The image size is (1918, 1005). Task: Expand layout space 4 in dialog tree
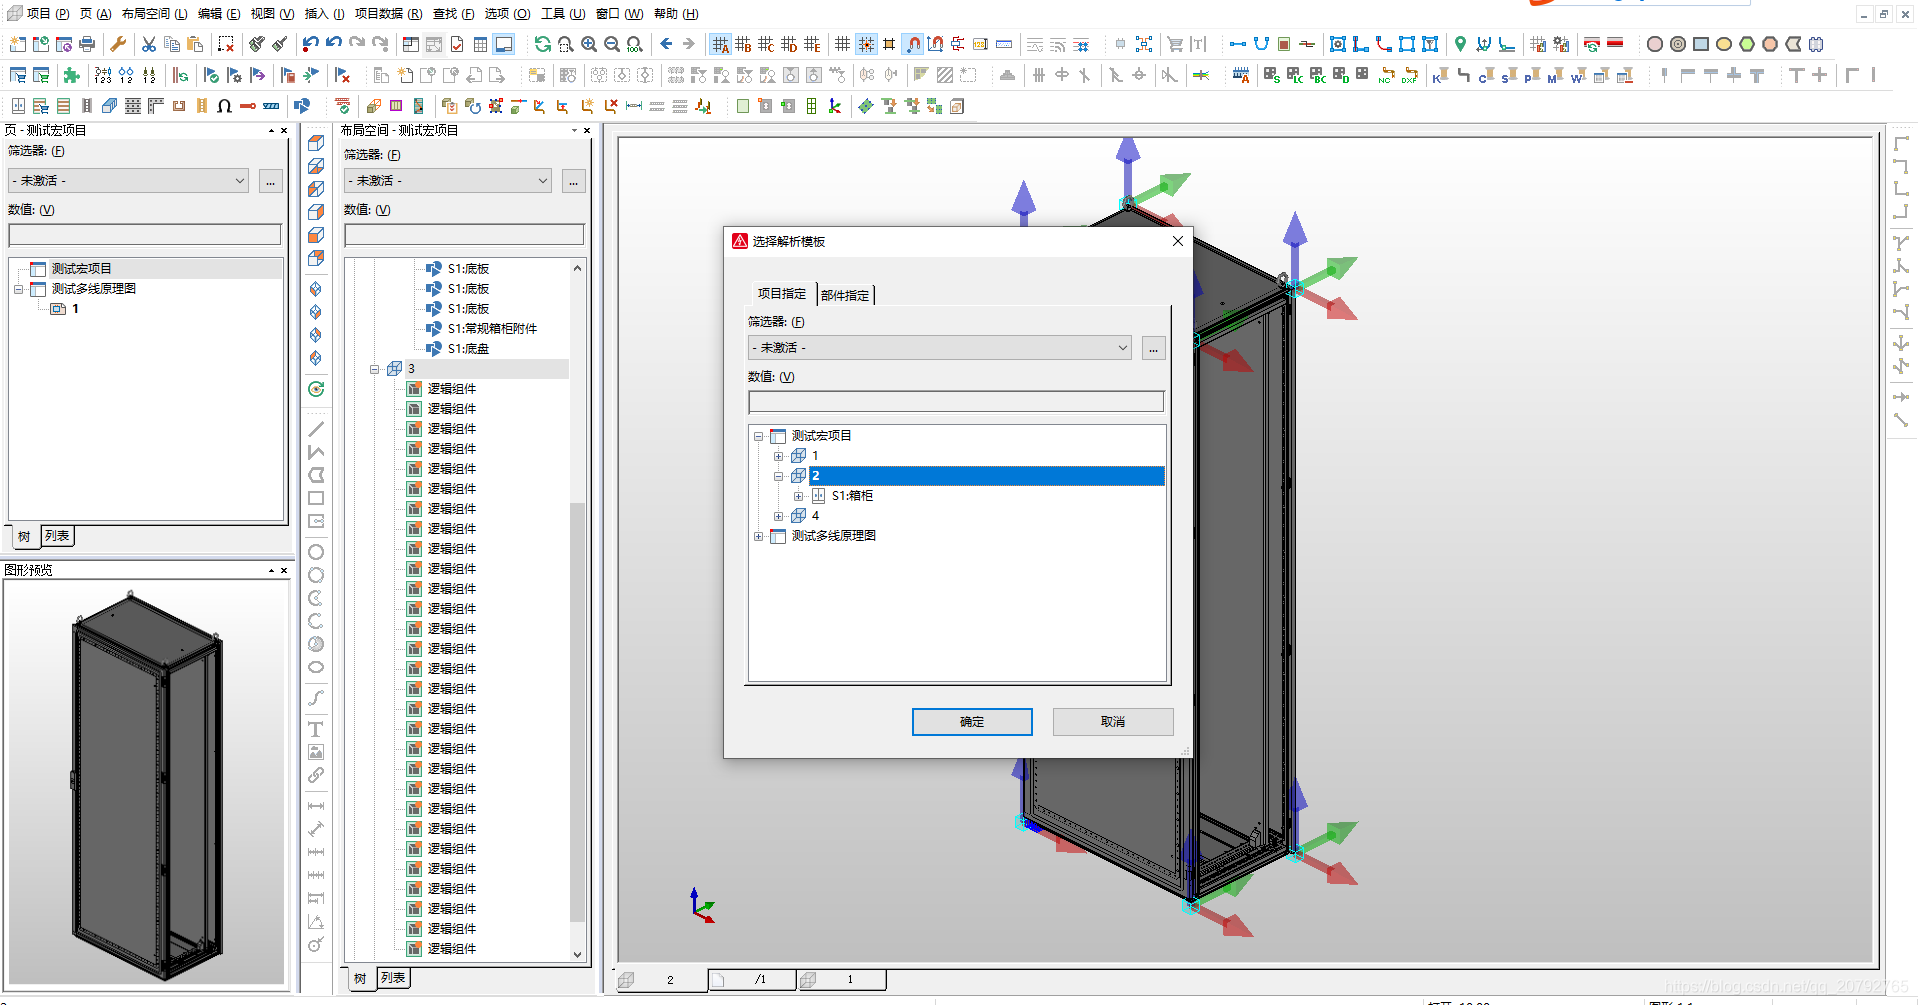tap(779, 516)
